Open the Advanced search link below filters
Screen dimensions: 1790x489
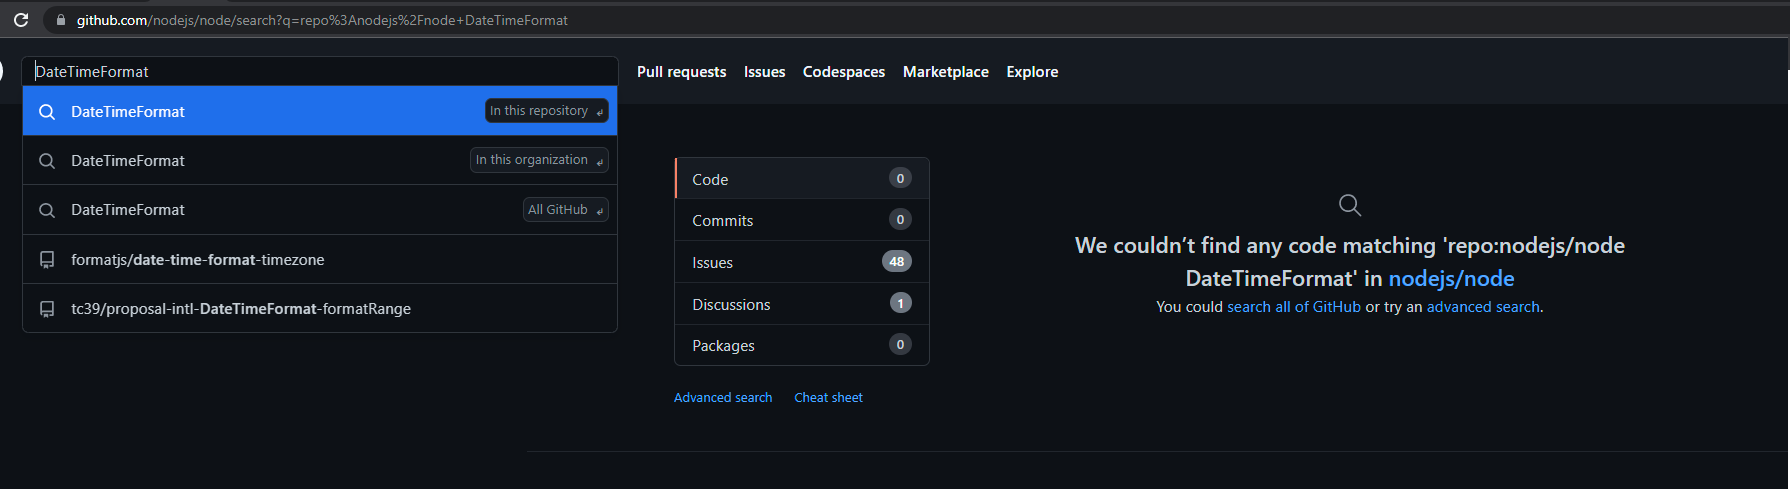click(x=723, y=397)
